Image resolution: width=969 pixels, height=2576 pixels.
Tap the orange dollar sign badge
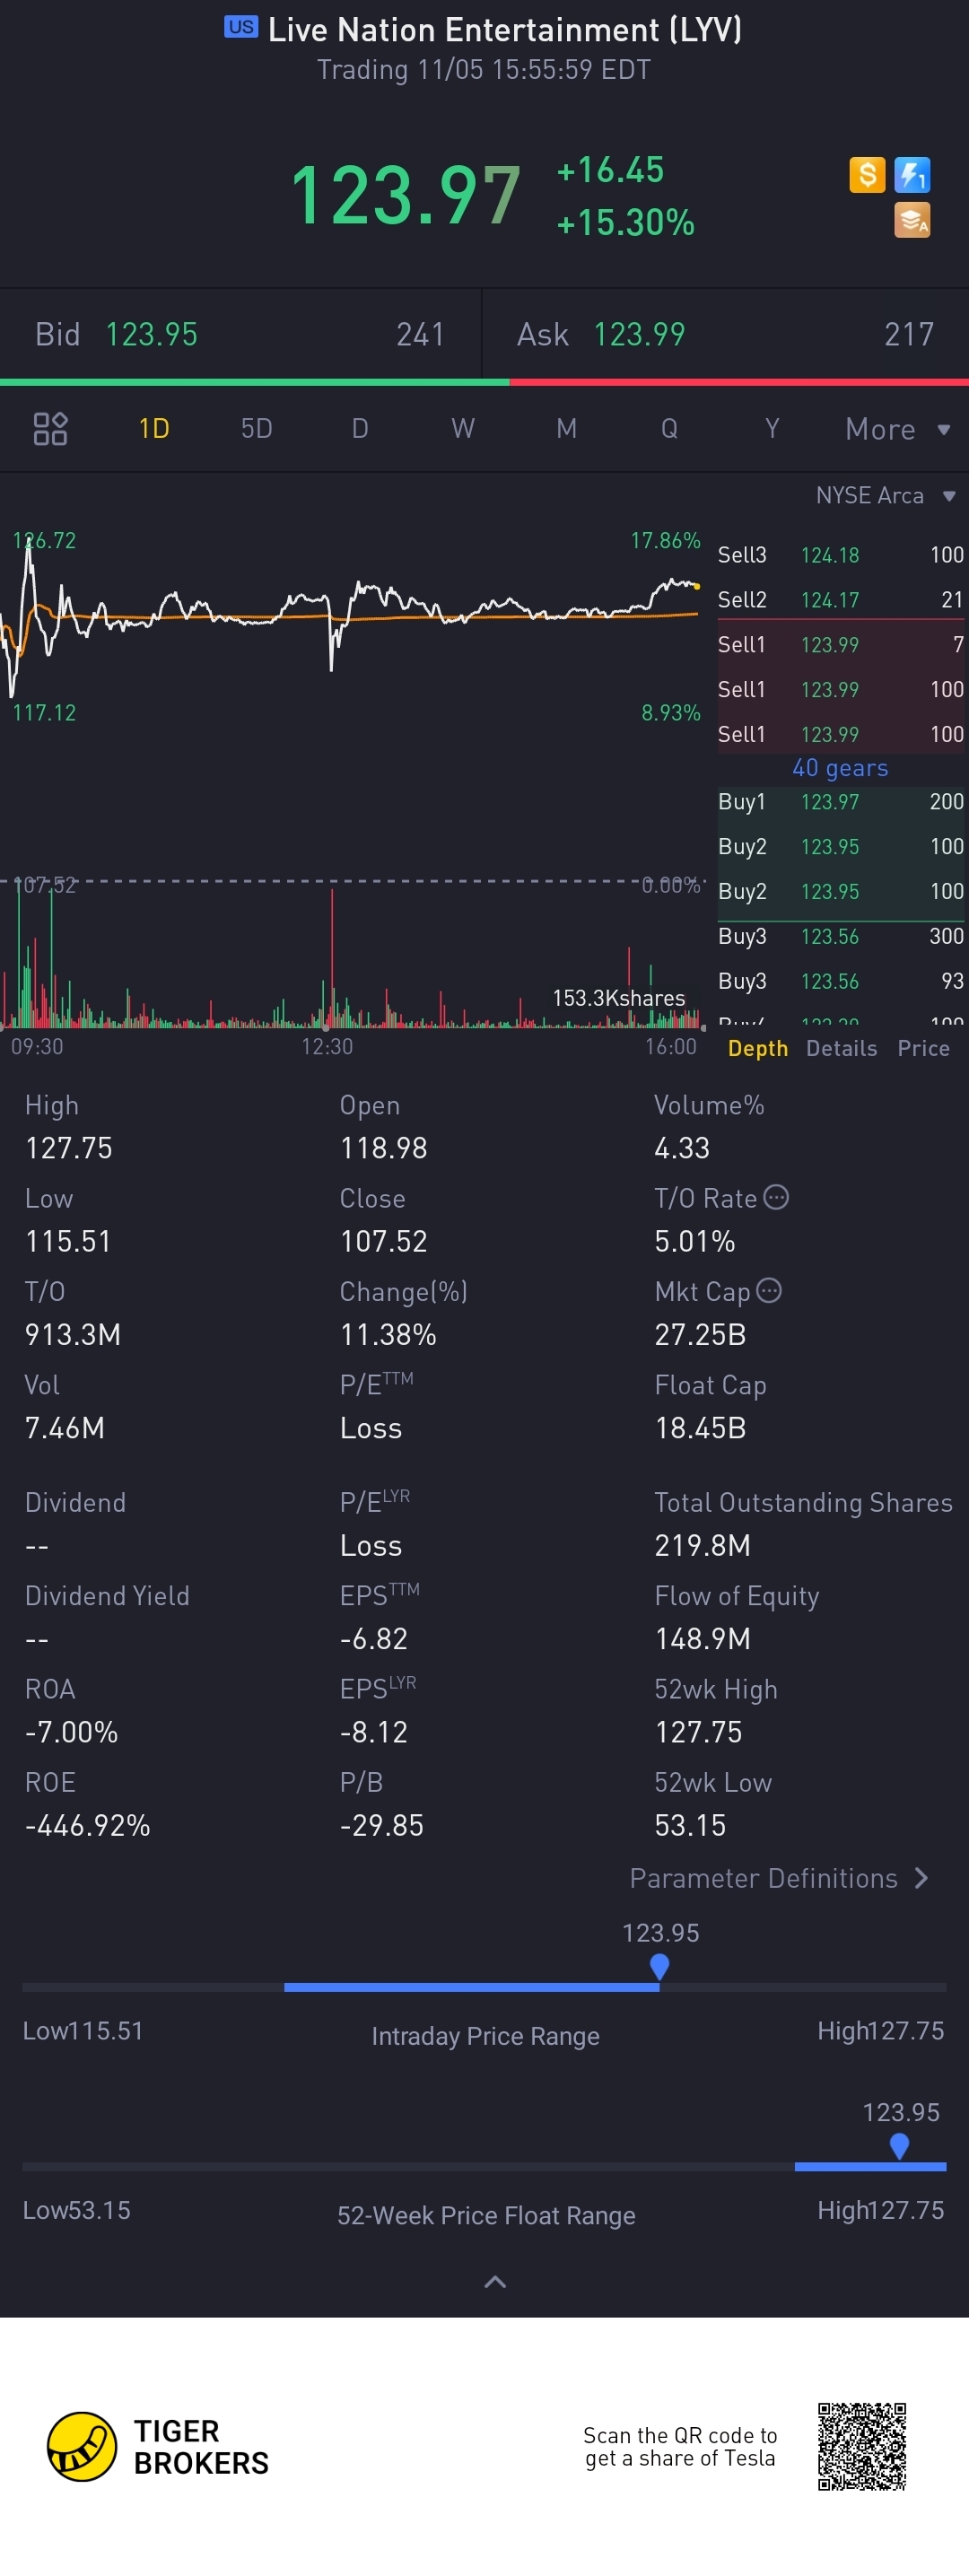[x=867, y=175]
